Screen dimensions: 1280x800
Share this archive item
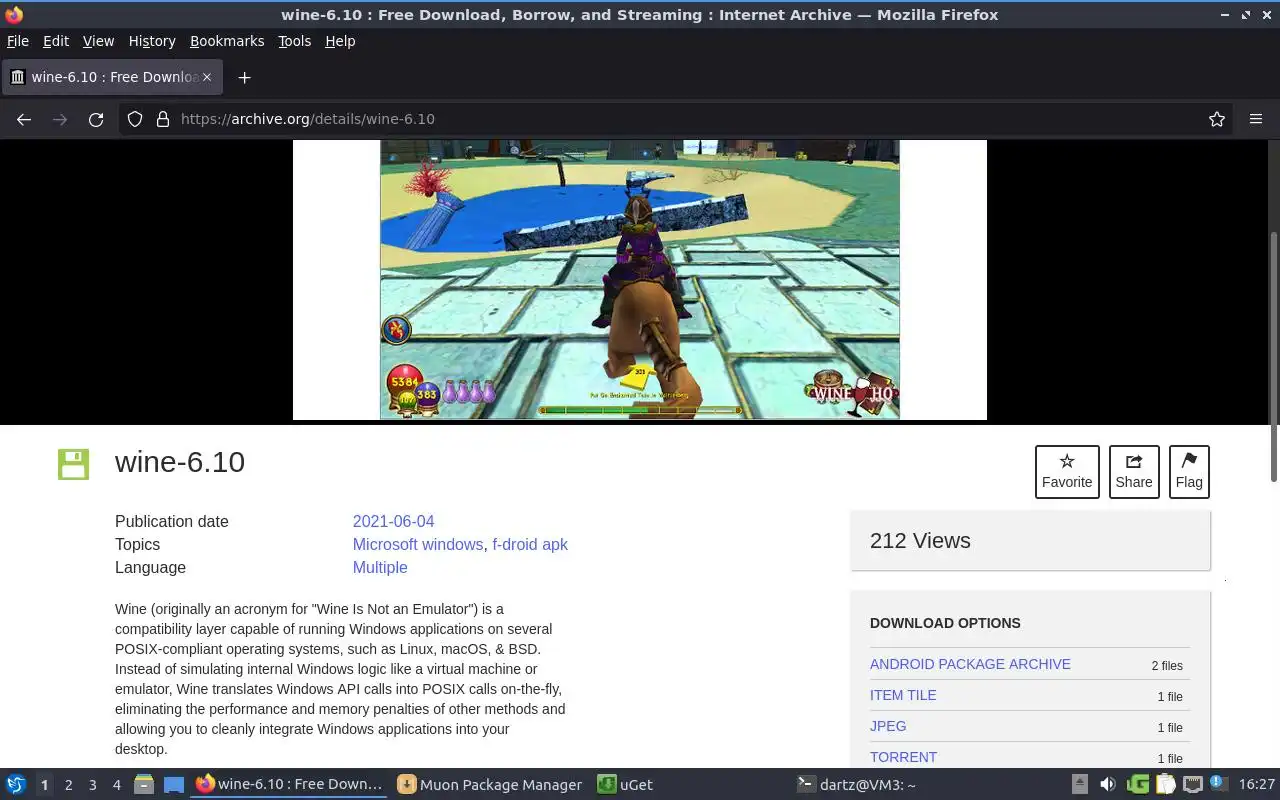(1134, 472)
